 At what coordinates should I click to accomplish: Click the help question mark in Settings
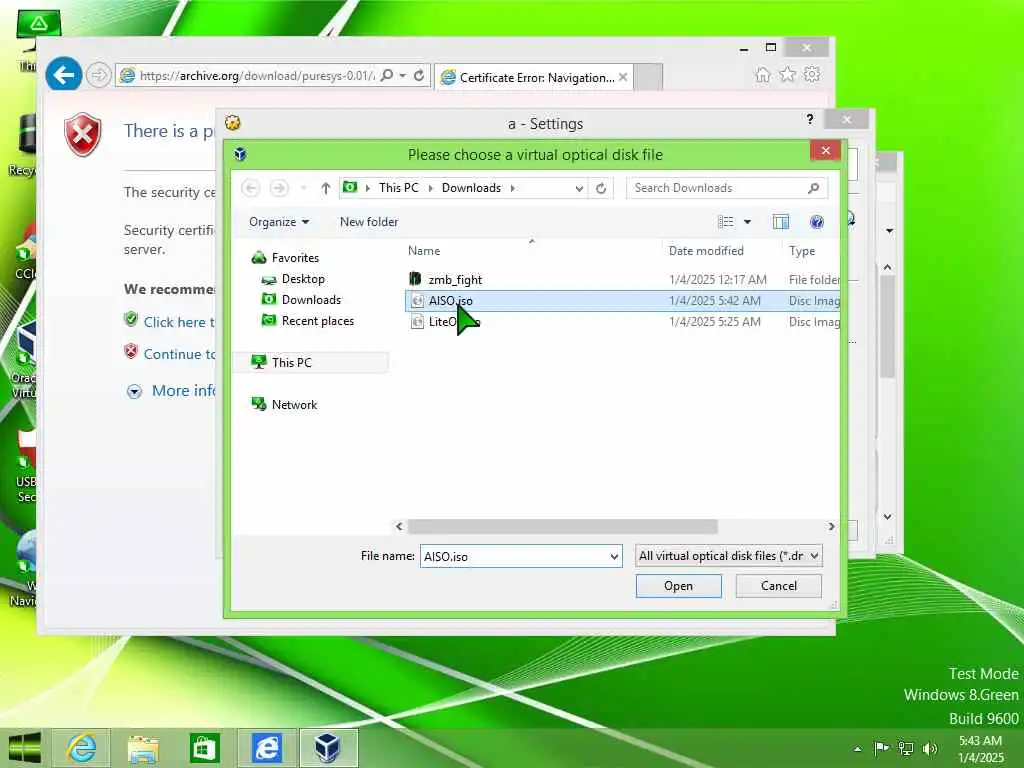coord(810,119)
